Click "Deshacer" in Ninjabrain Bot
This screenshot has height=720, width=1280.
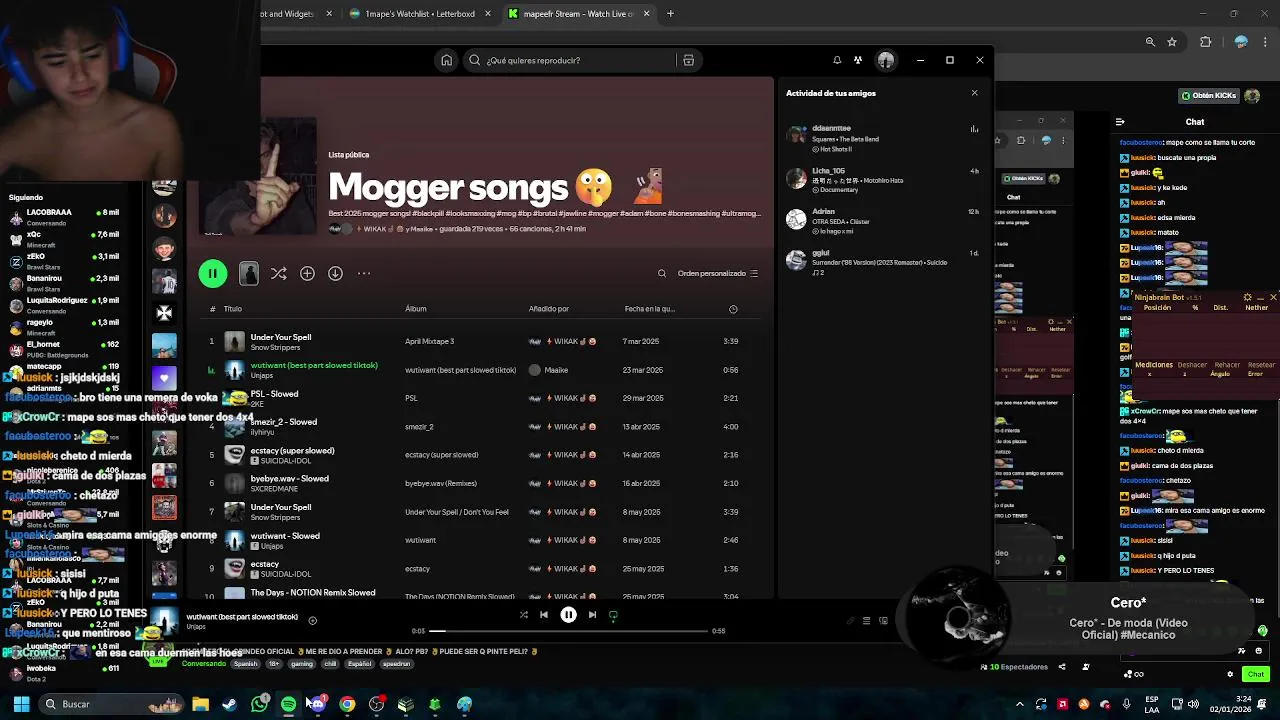(x=1192, y=365)
